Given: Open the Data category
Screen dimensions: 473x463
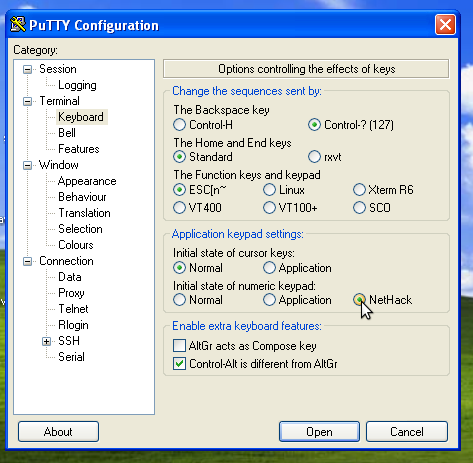Looking at the screenshot, I should click(x=70, y=277).
